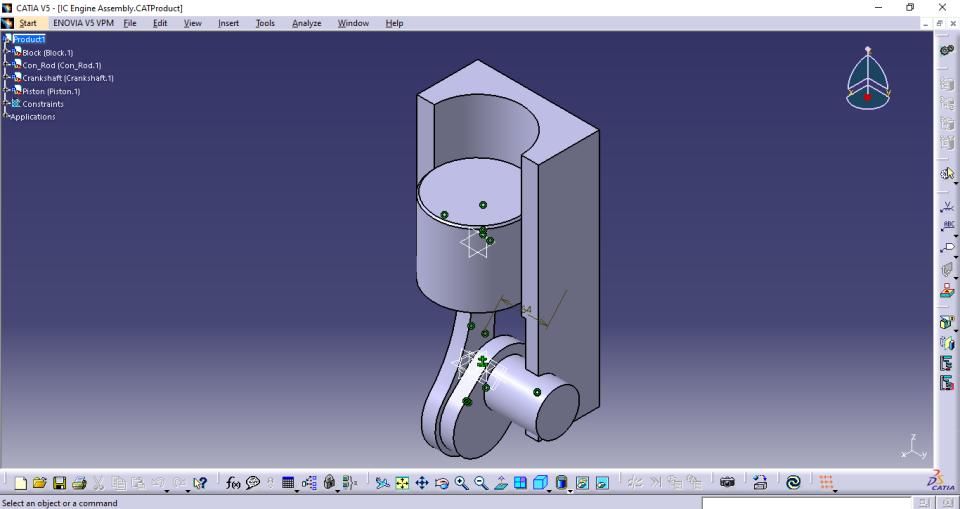
Task: Click the 3D compass in the viewport
Action: coord(867,78)
